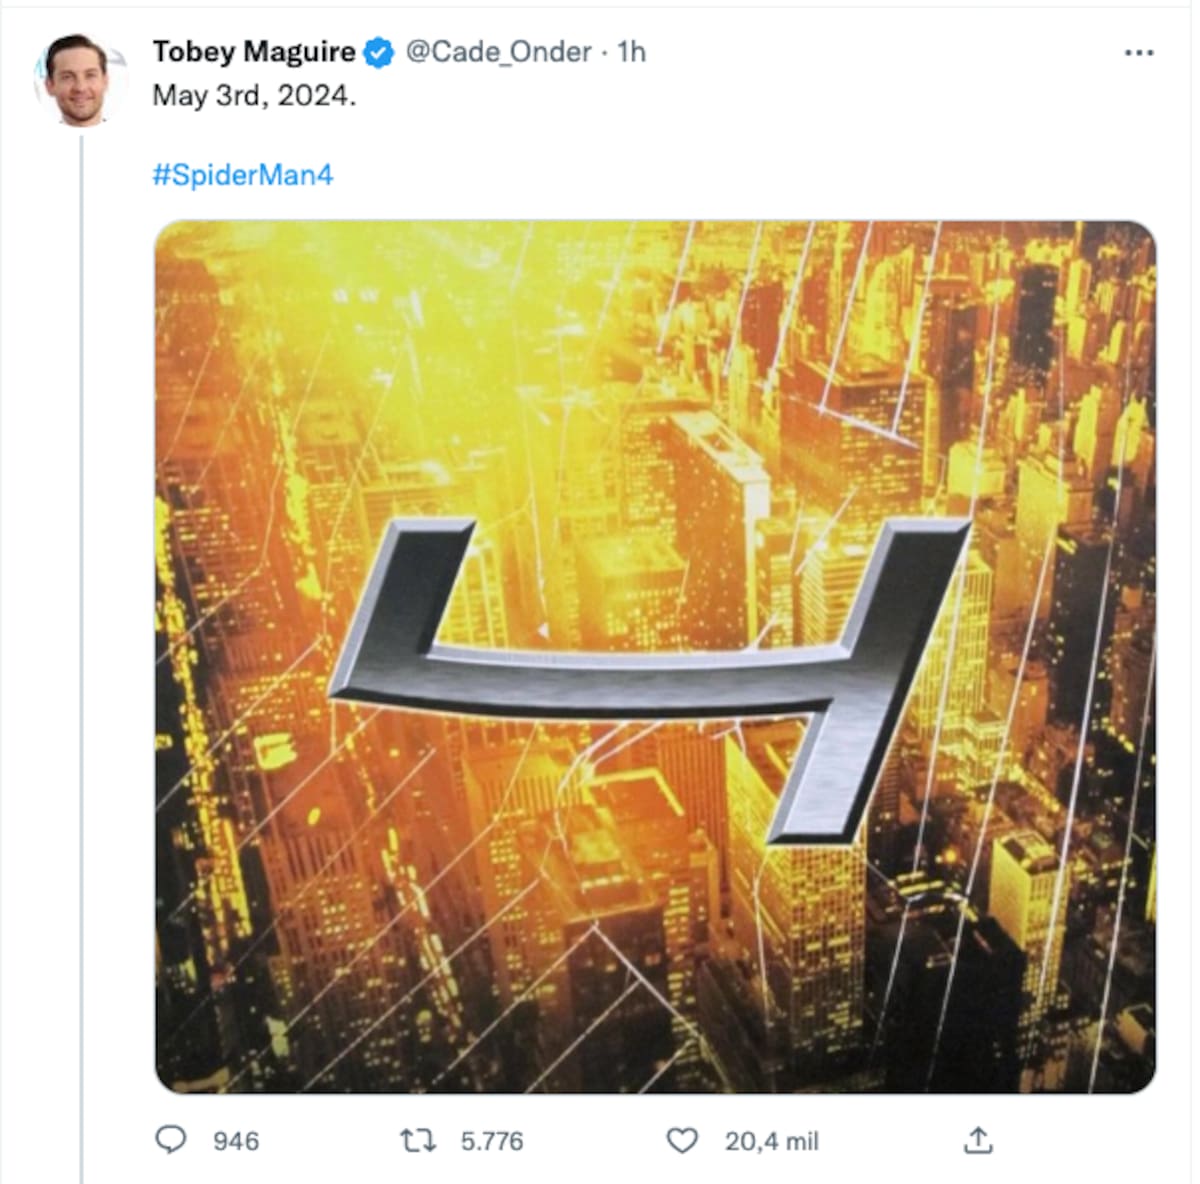
Task: Retweet the post using the arrows icon
Action: 418,1140
